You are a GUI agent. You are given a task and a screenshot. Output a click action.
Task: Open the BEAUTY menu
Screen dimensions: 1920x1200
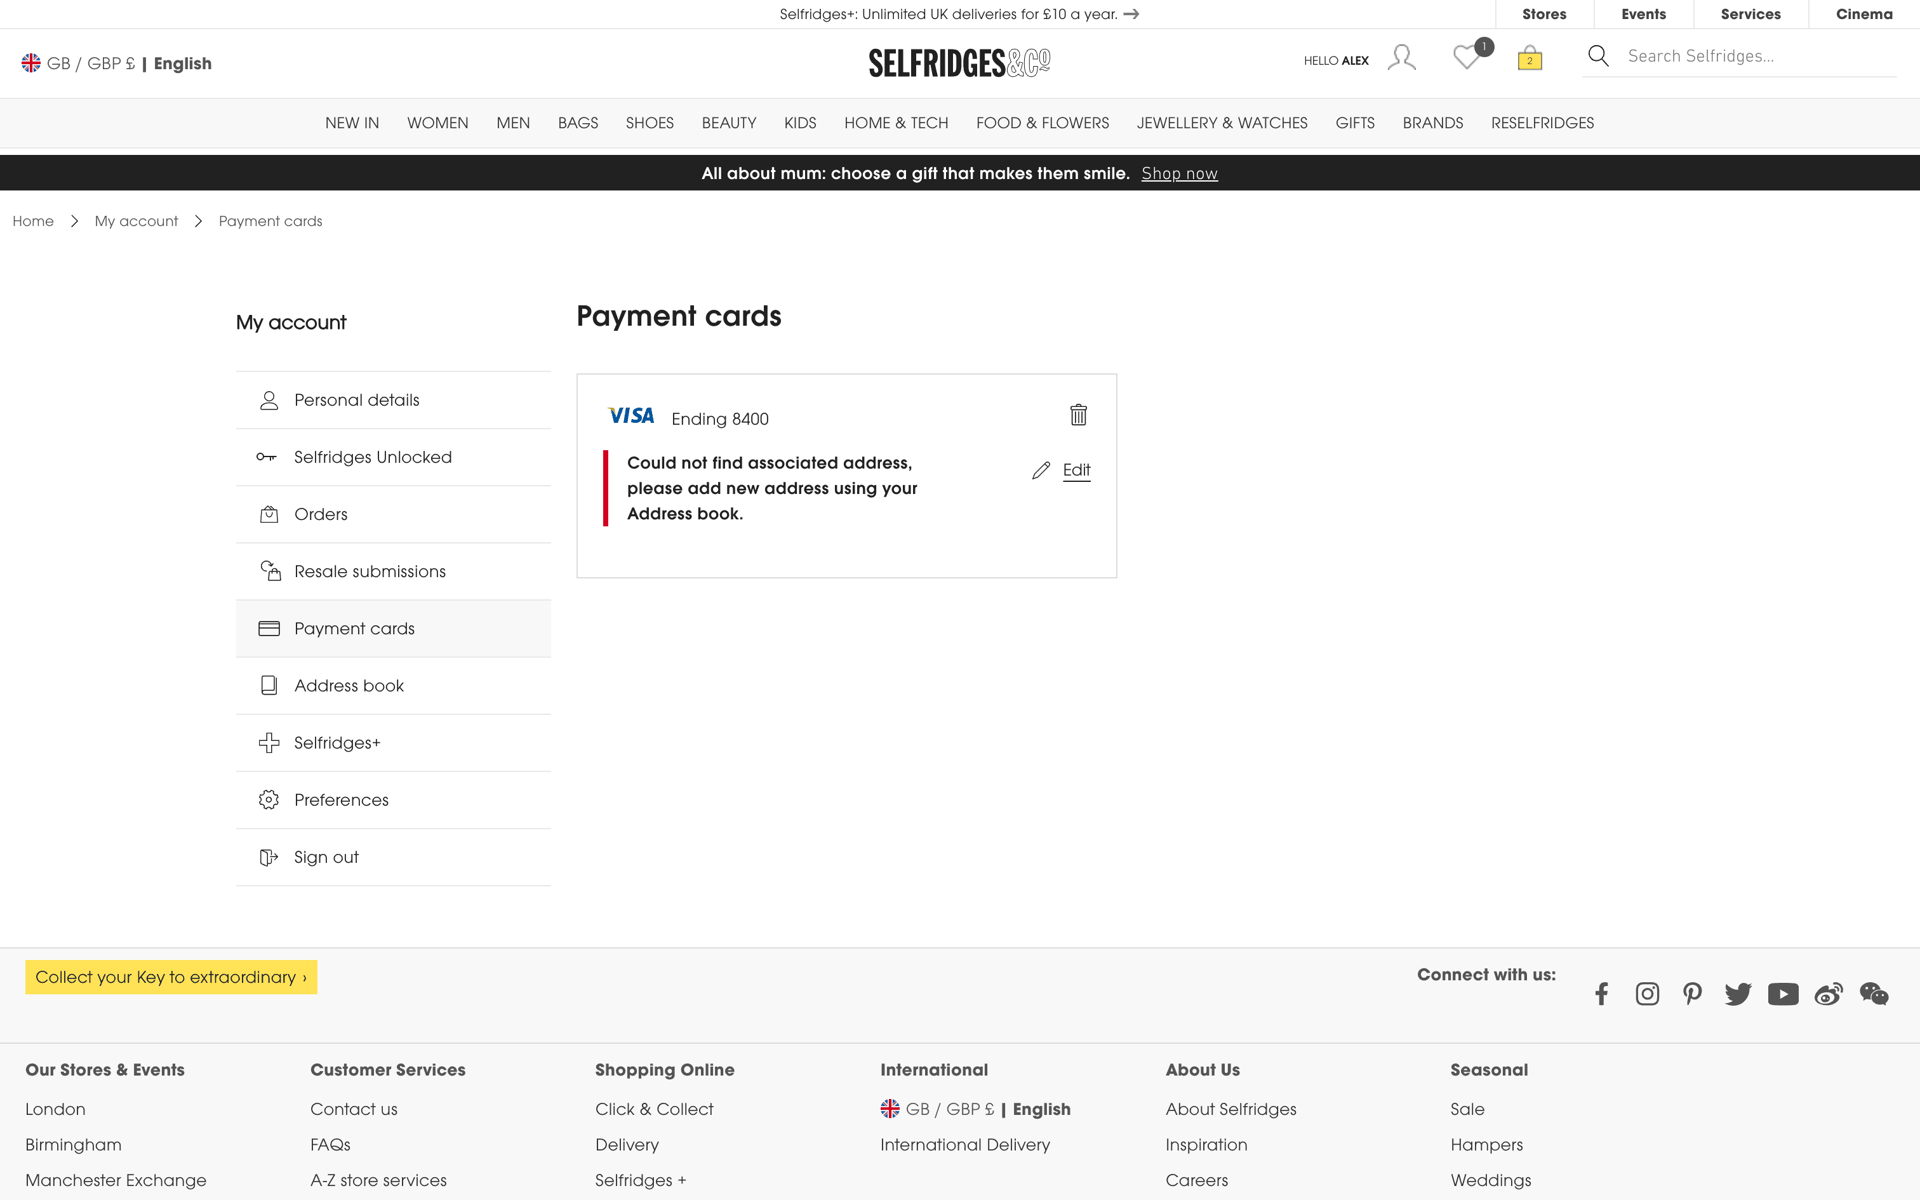729,123
